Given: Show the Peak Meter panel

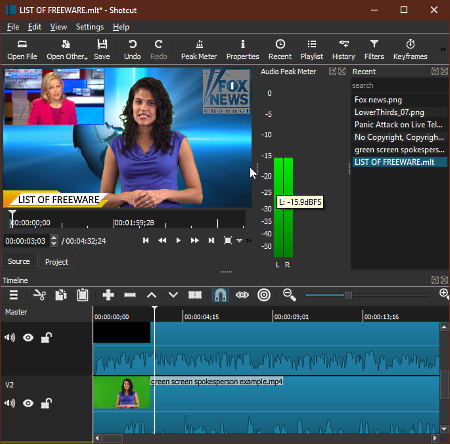Looking at the screenshot, I should [199, 50].
